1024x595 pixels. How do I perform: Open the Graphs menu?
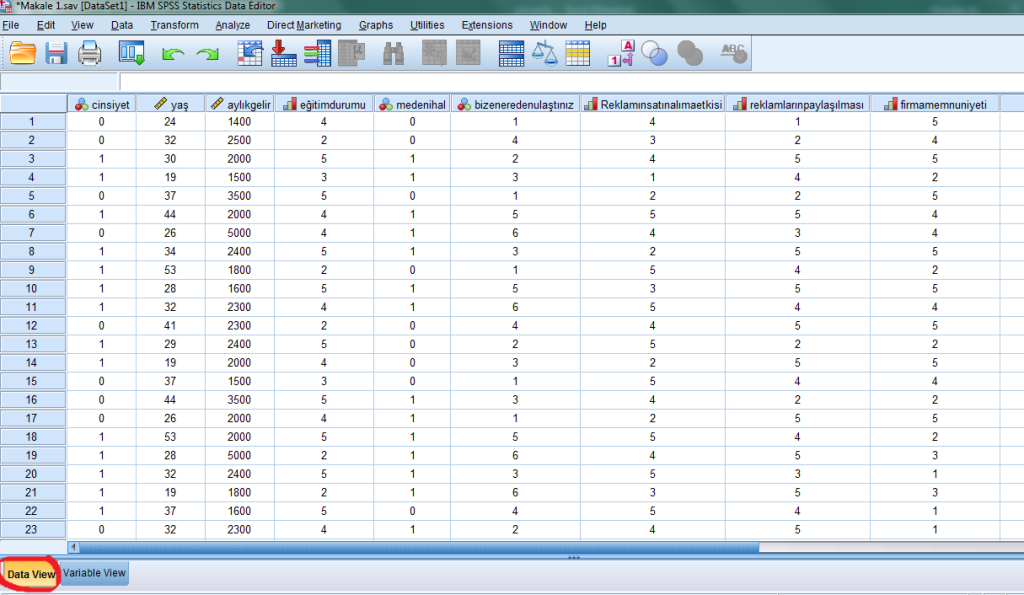(374, 25)
